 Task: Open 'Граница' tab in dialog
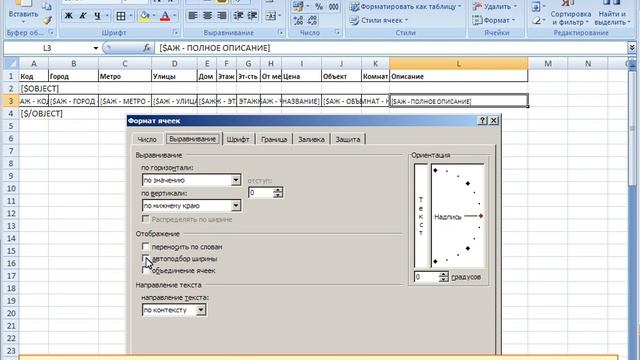[x=274, y=139]
